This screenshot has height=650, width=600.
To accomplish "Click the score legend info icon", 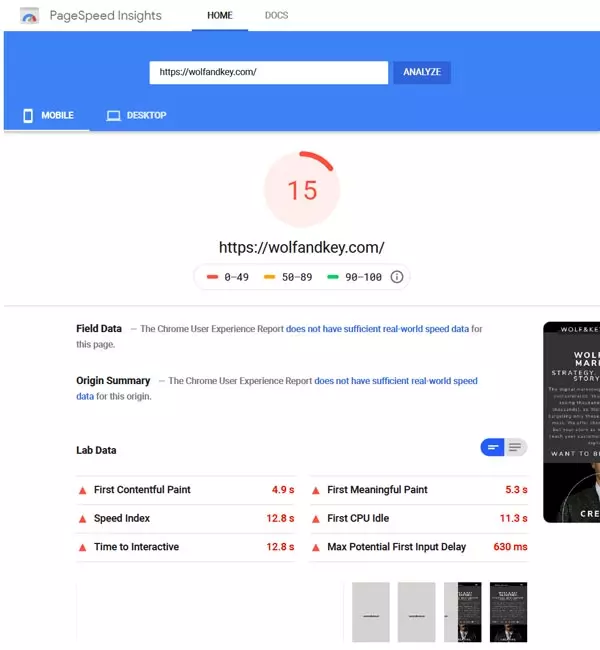I will [397, 276].
